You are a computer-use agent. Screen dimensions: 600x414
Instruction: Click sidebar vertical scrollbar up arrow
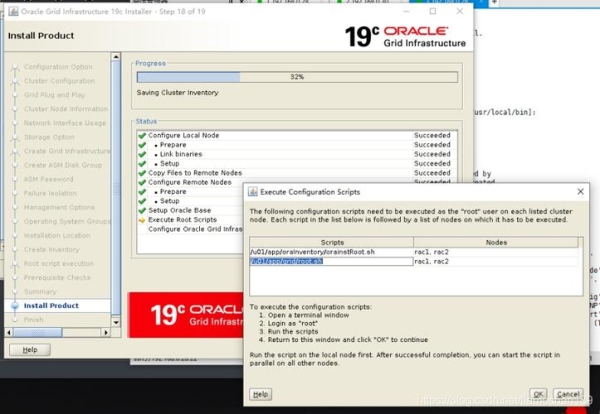click(x=116, y=57)
